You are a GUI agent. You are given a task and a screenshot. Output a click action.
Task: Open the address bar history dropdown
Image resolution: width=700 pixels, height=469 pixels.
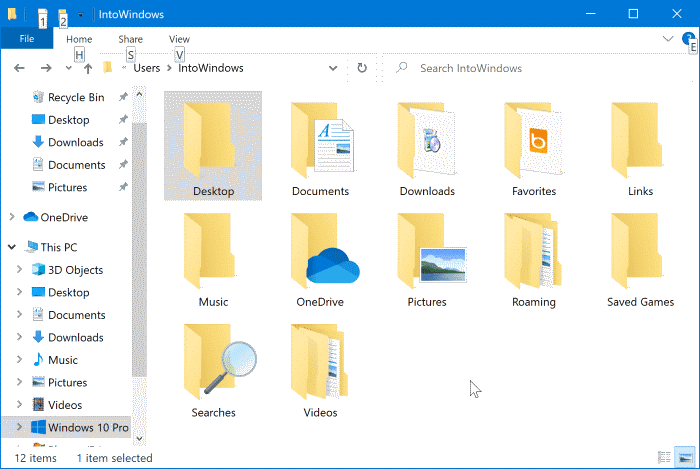(x=333, y=68)
